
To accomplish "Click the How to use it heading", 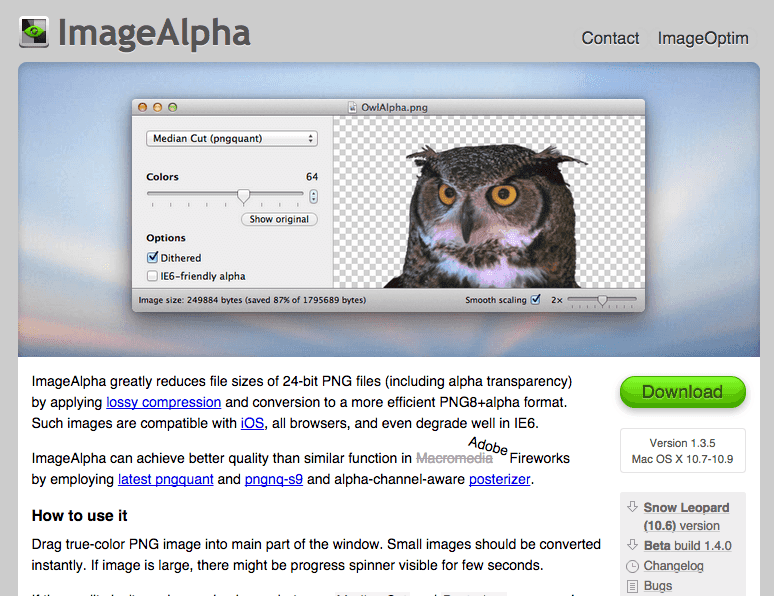I will [x=79, y=516].
